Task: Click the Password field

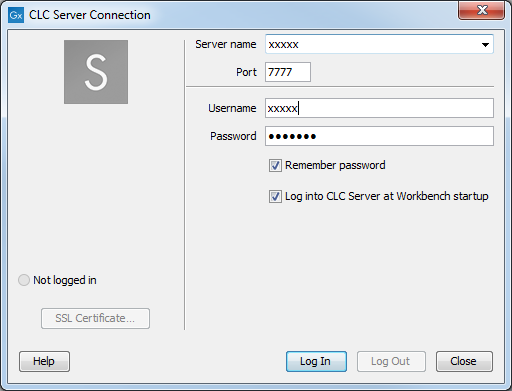Action: click(379, 136)
